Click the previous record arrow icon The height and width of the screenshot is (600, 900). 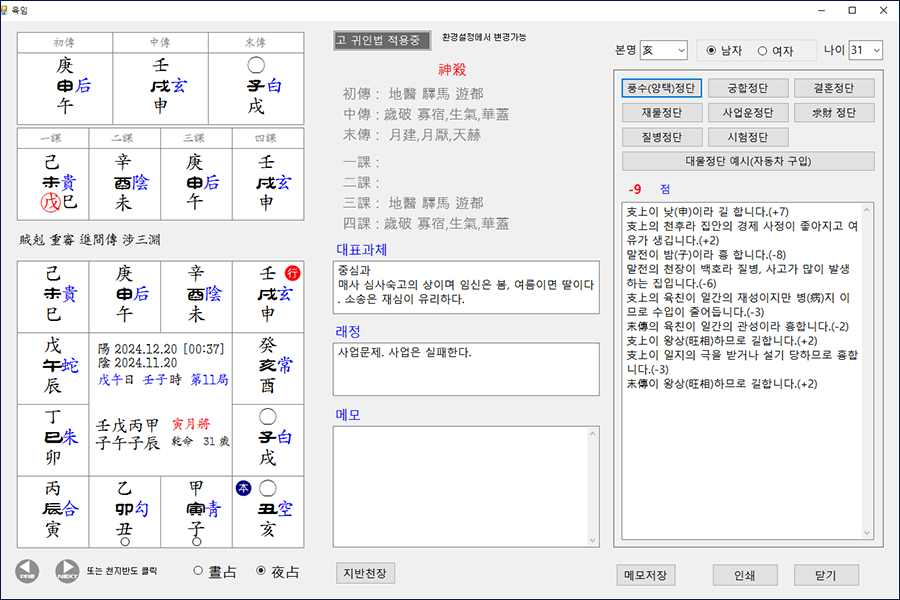point(26,569)
